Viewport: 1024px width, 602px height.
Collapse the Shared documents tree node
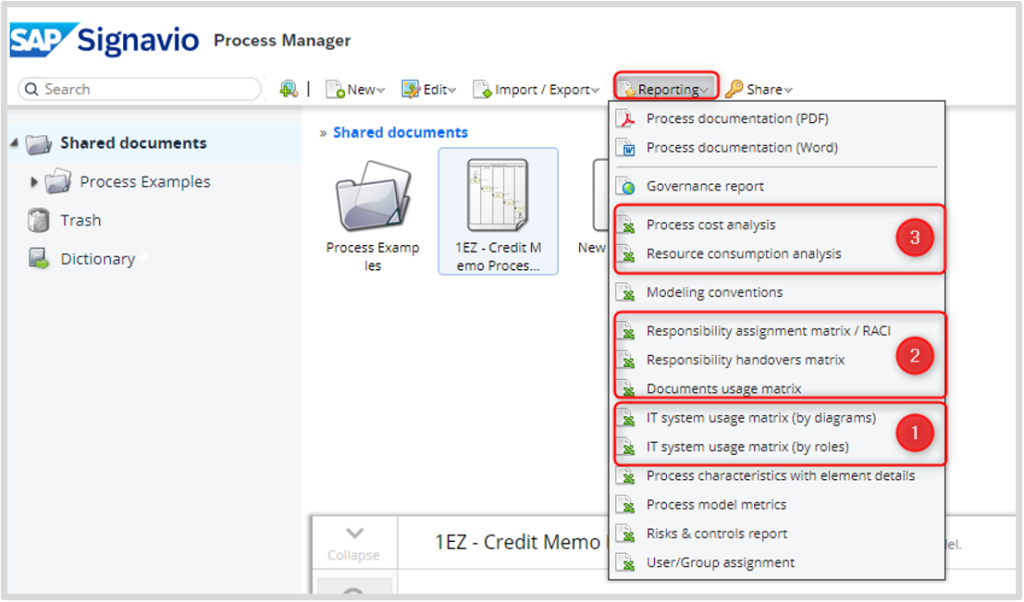coord(14,142)
